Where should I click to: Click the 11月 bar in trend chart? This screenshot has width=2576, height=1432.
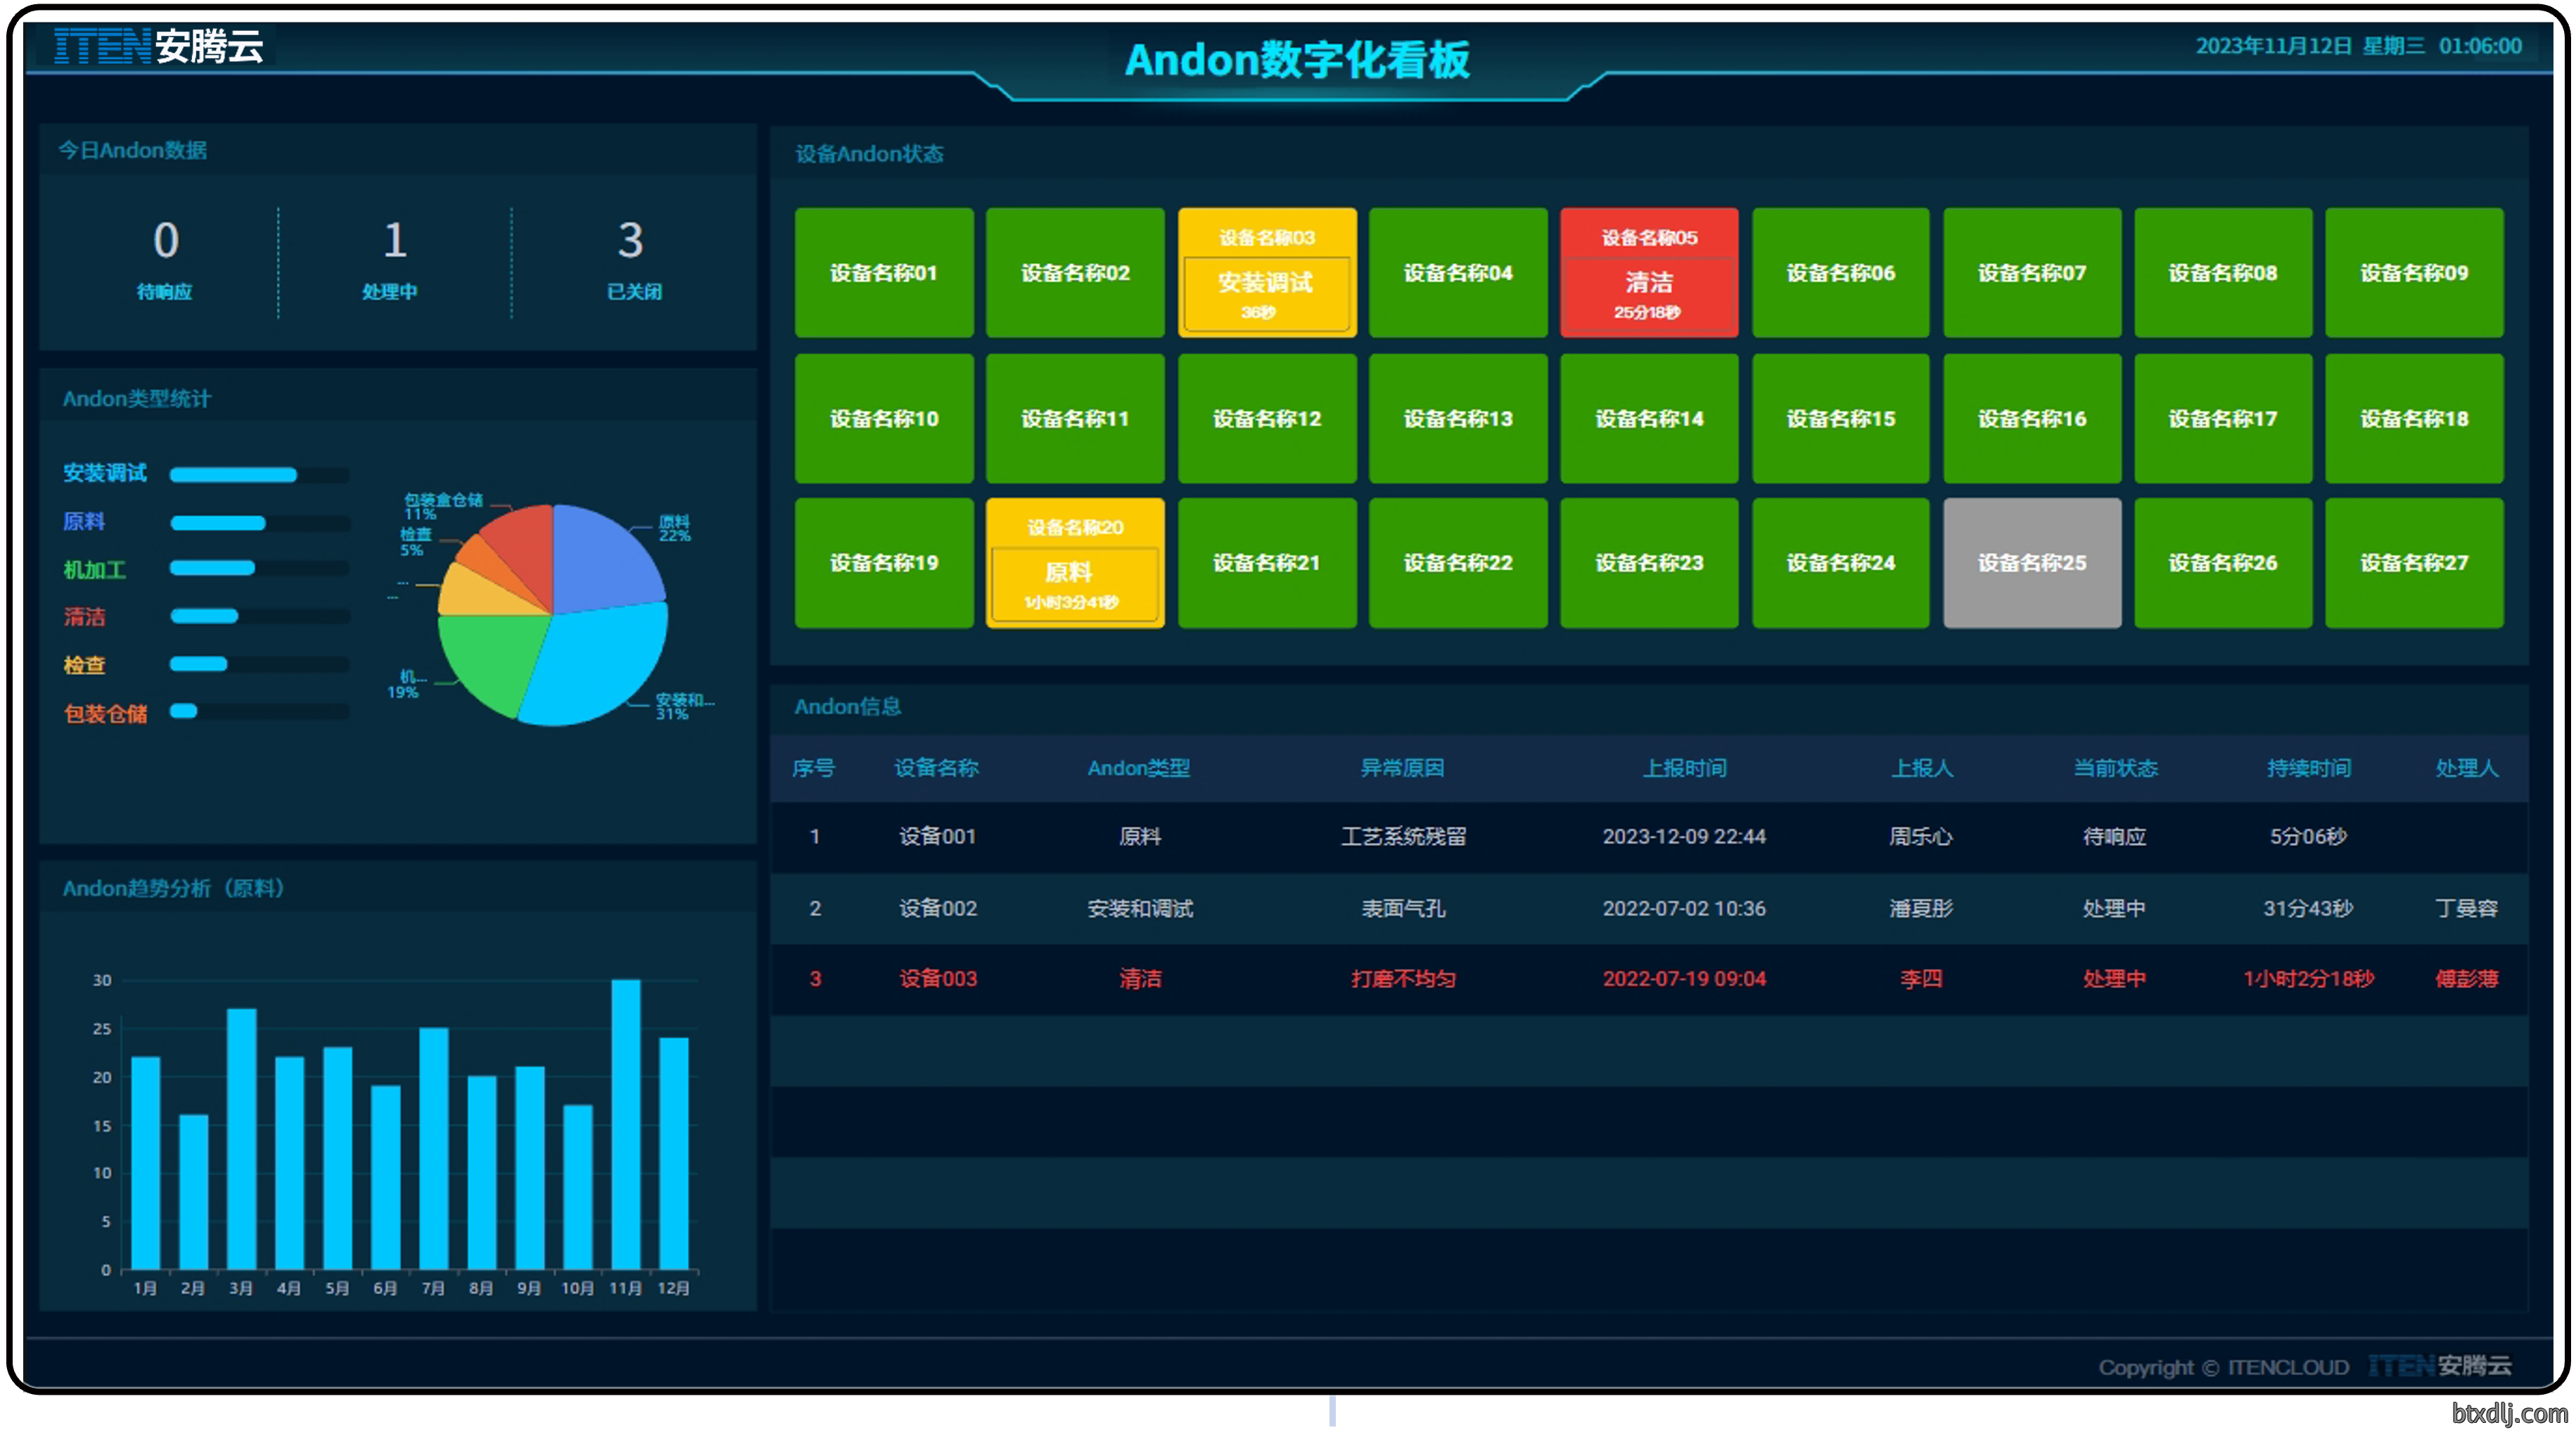tap(626, 1124)
